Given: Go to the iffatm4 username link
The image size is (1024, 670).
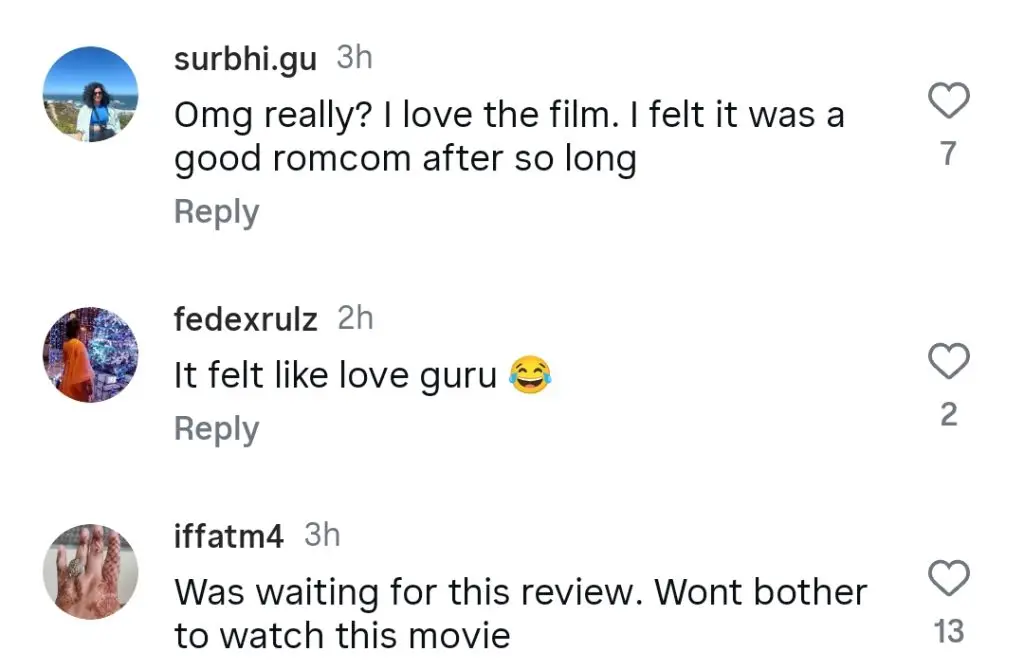Looking at the screenshot, I should coord(229,536).
